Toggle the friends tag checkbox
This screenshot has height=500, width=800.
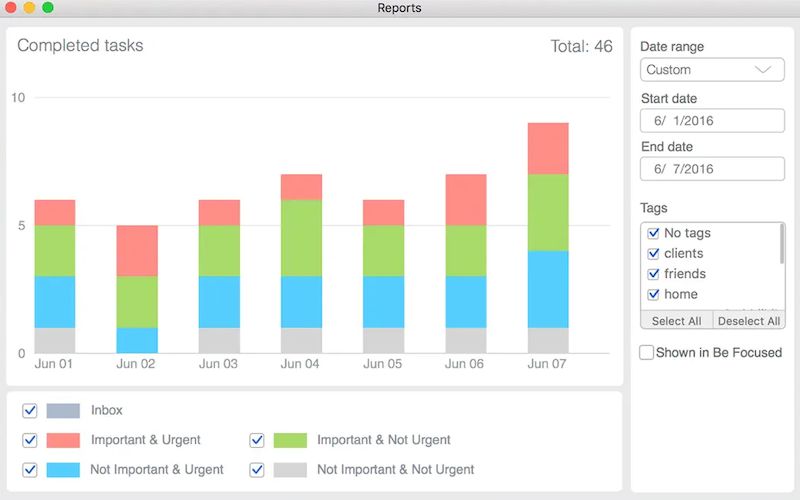point(654,274)
